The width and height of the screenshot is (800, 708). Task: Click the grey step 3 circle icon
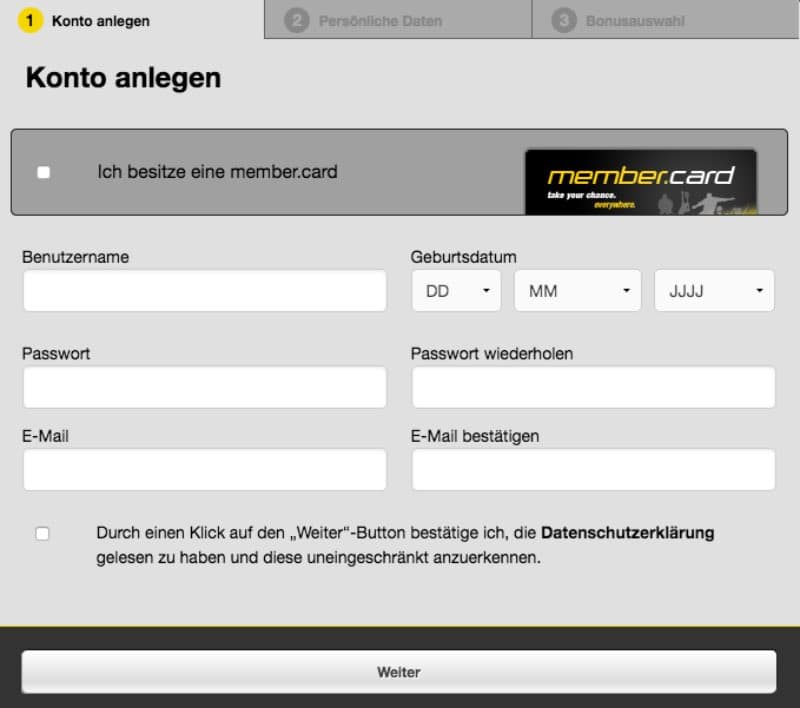564,21
